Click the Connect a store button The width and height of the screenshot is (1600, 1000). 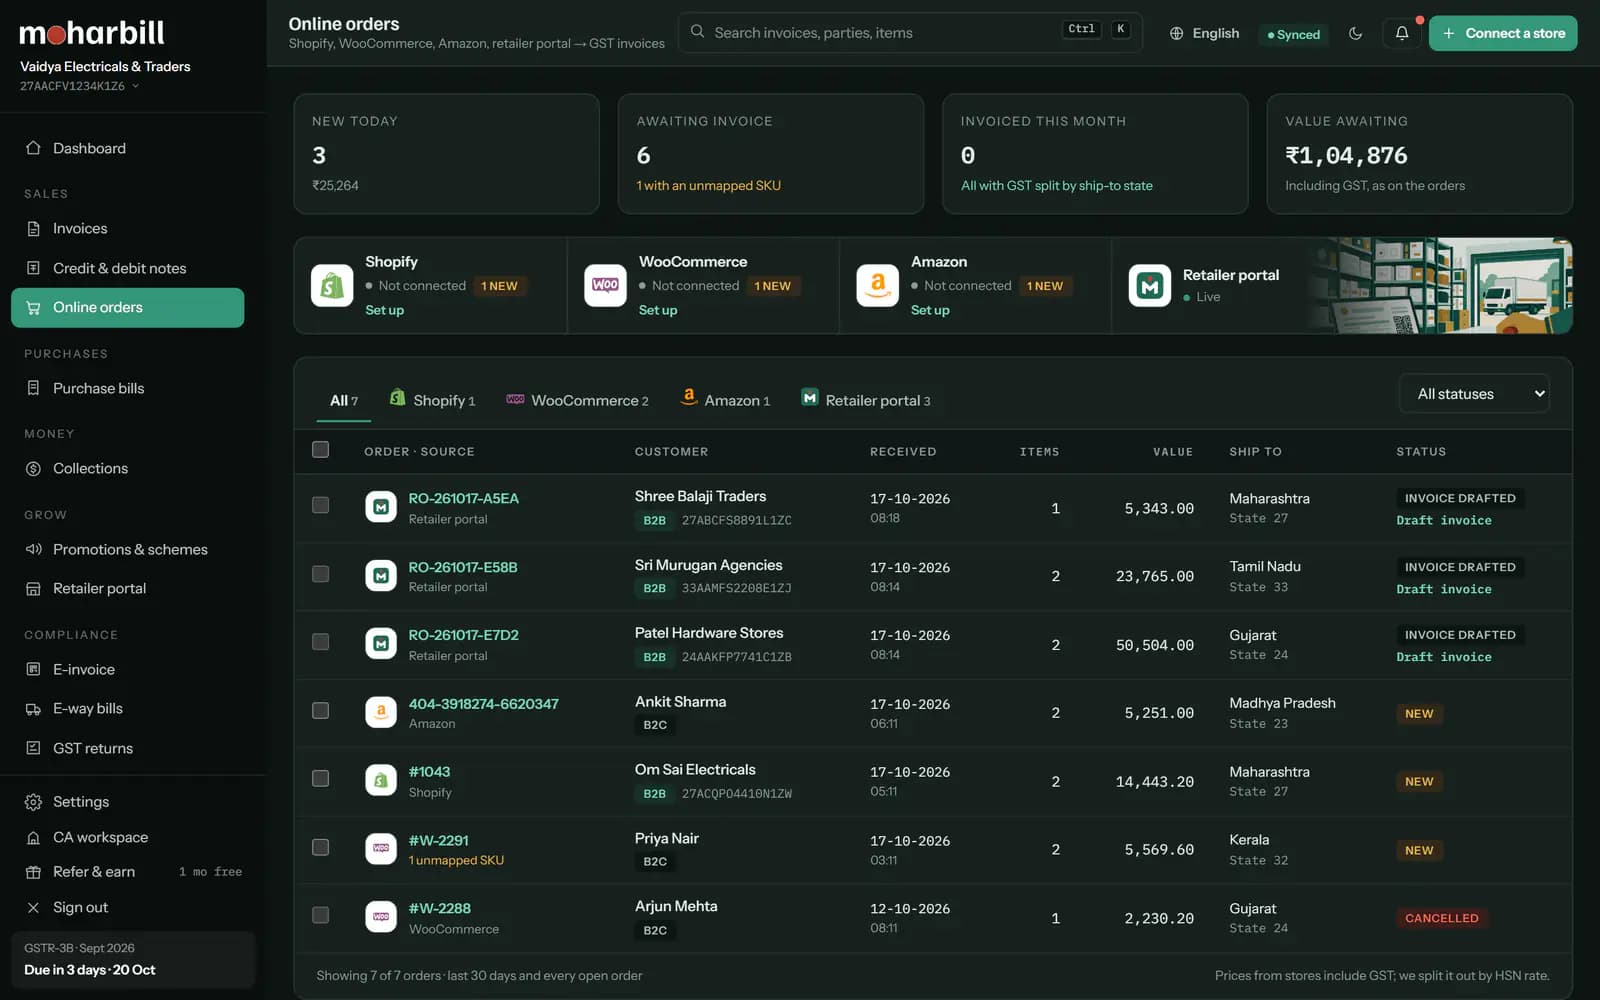tap(1503, 33)
